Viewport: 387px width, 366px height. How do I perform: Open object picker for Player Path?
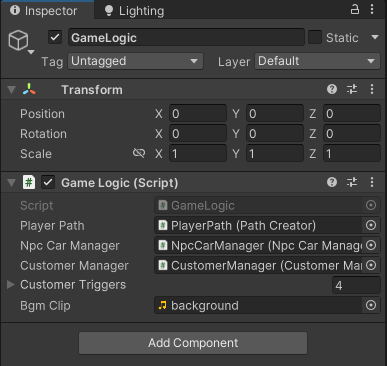pos(371,225)
